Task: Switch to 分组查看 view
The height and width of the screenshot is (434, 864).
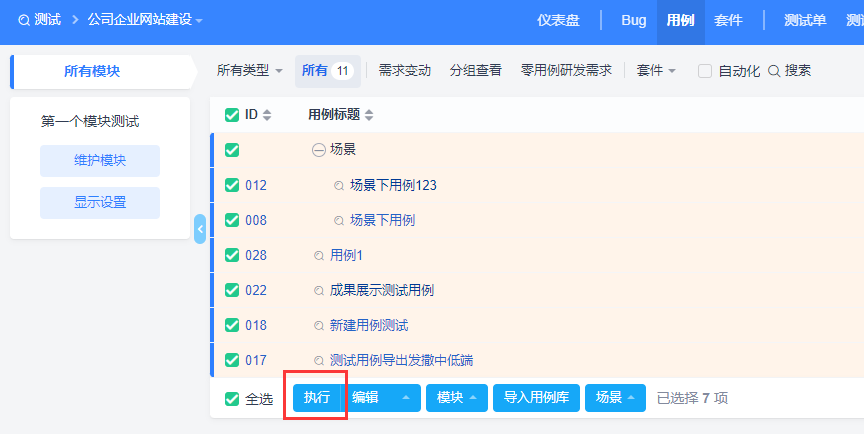Action: pyautogui.click(x=476, y=70)
